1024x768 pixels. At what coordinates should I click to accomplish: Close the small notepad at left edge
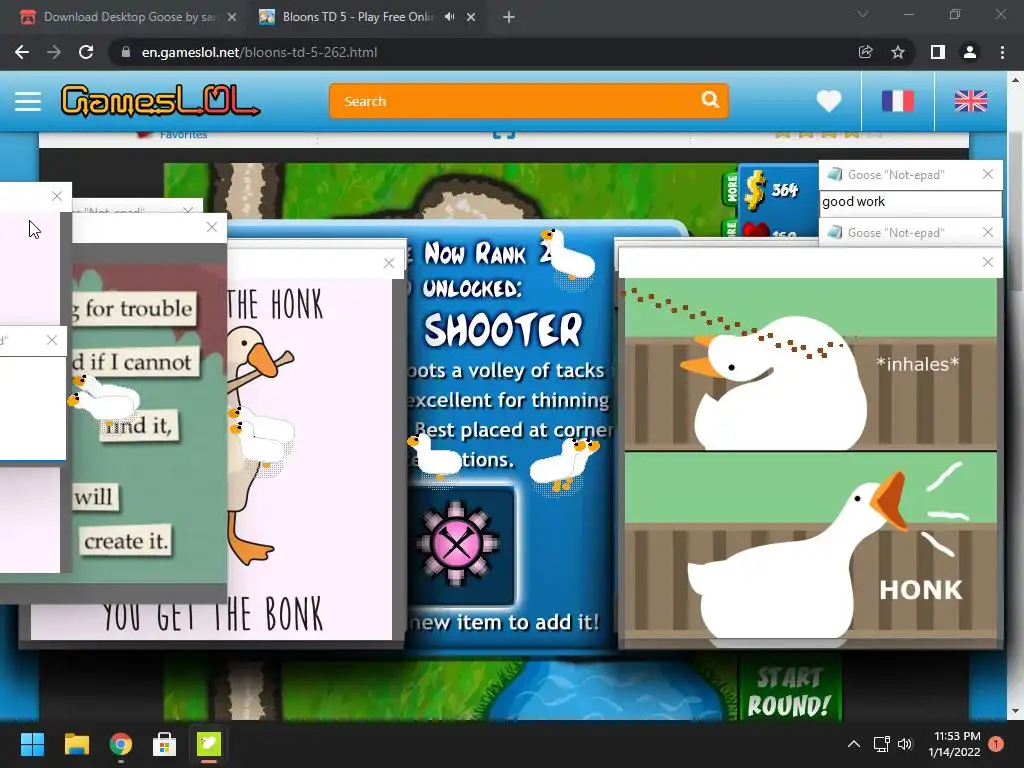[52, 340]
